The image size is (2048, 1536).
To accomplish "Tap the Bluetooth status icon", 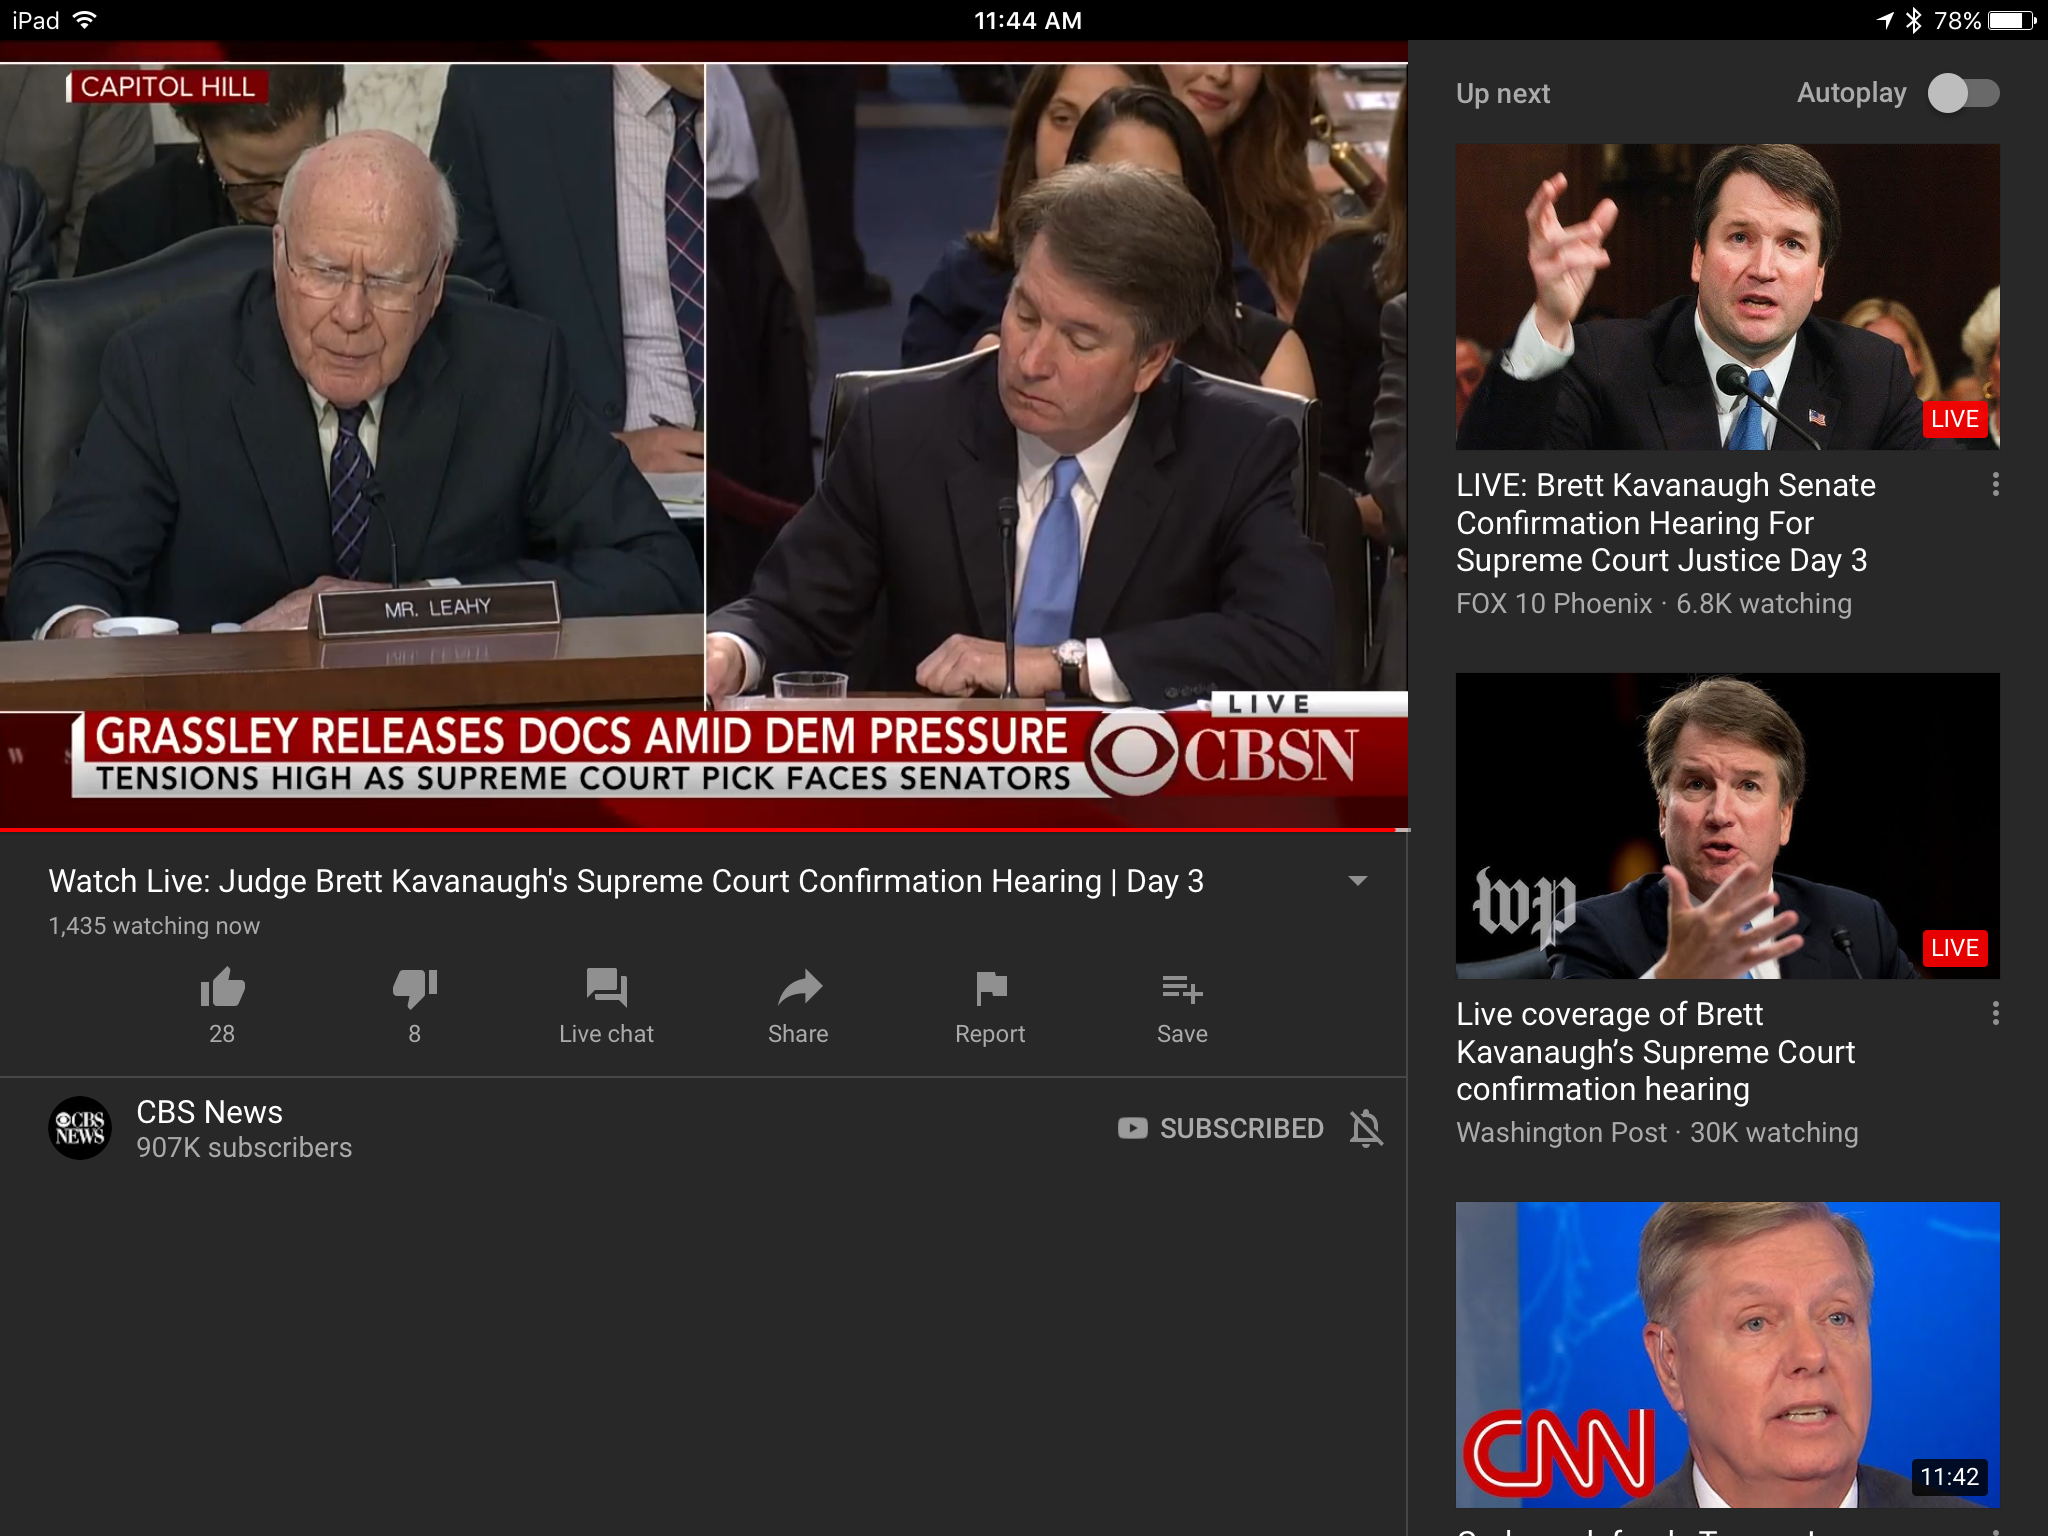I will pos(1913,20).
